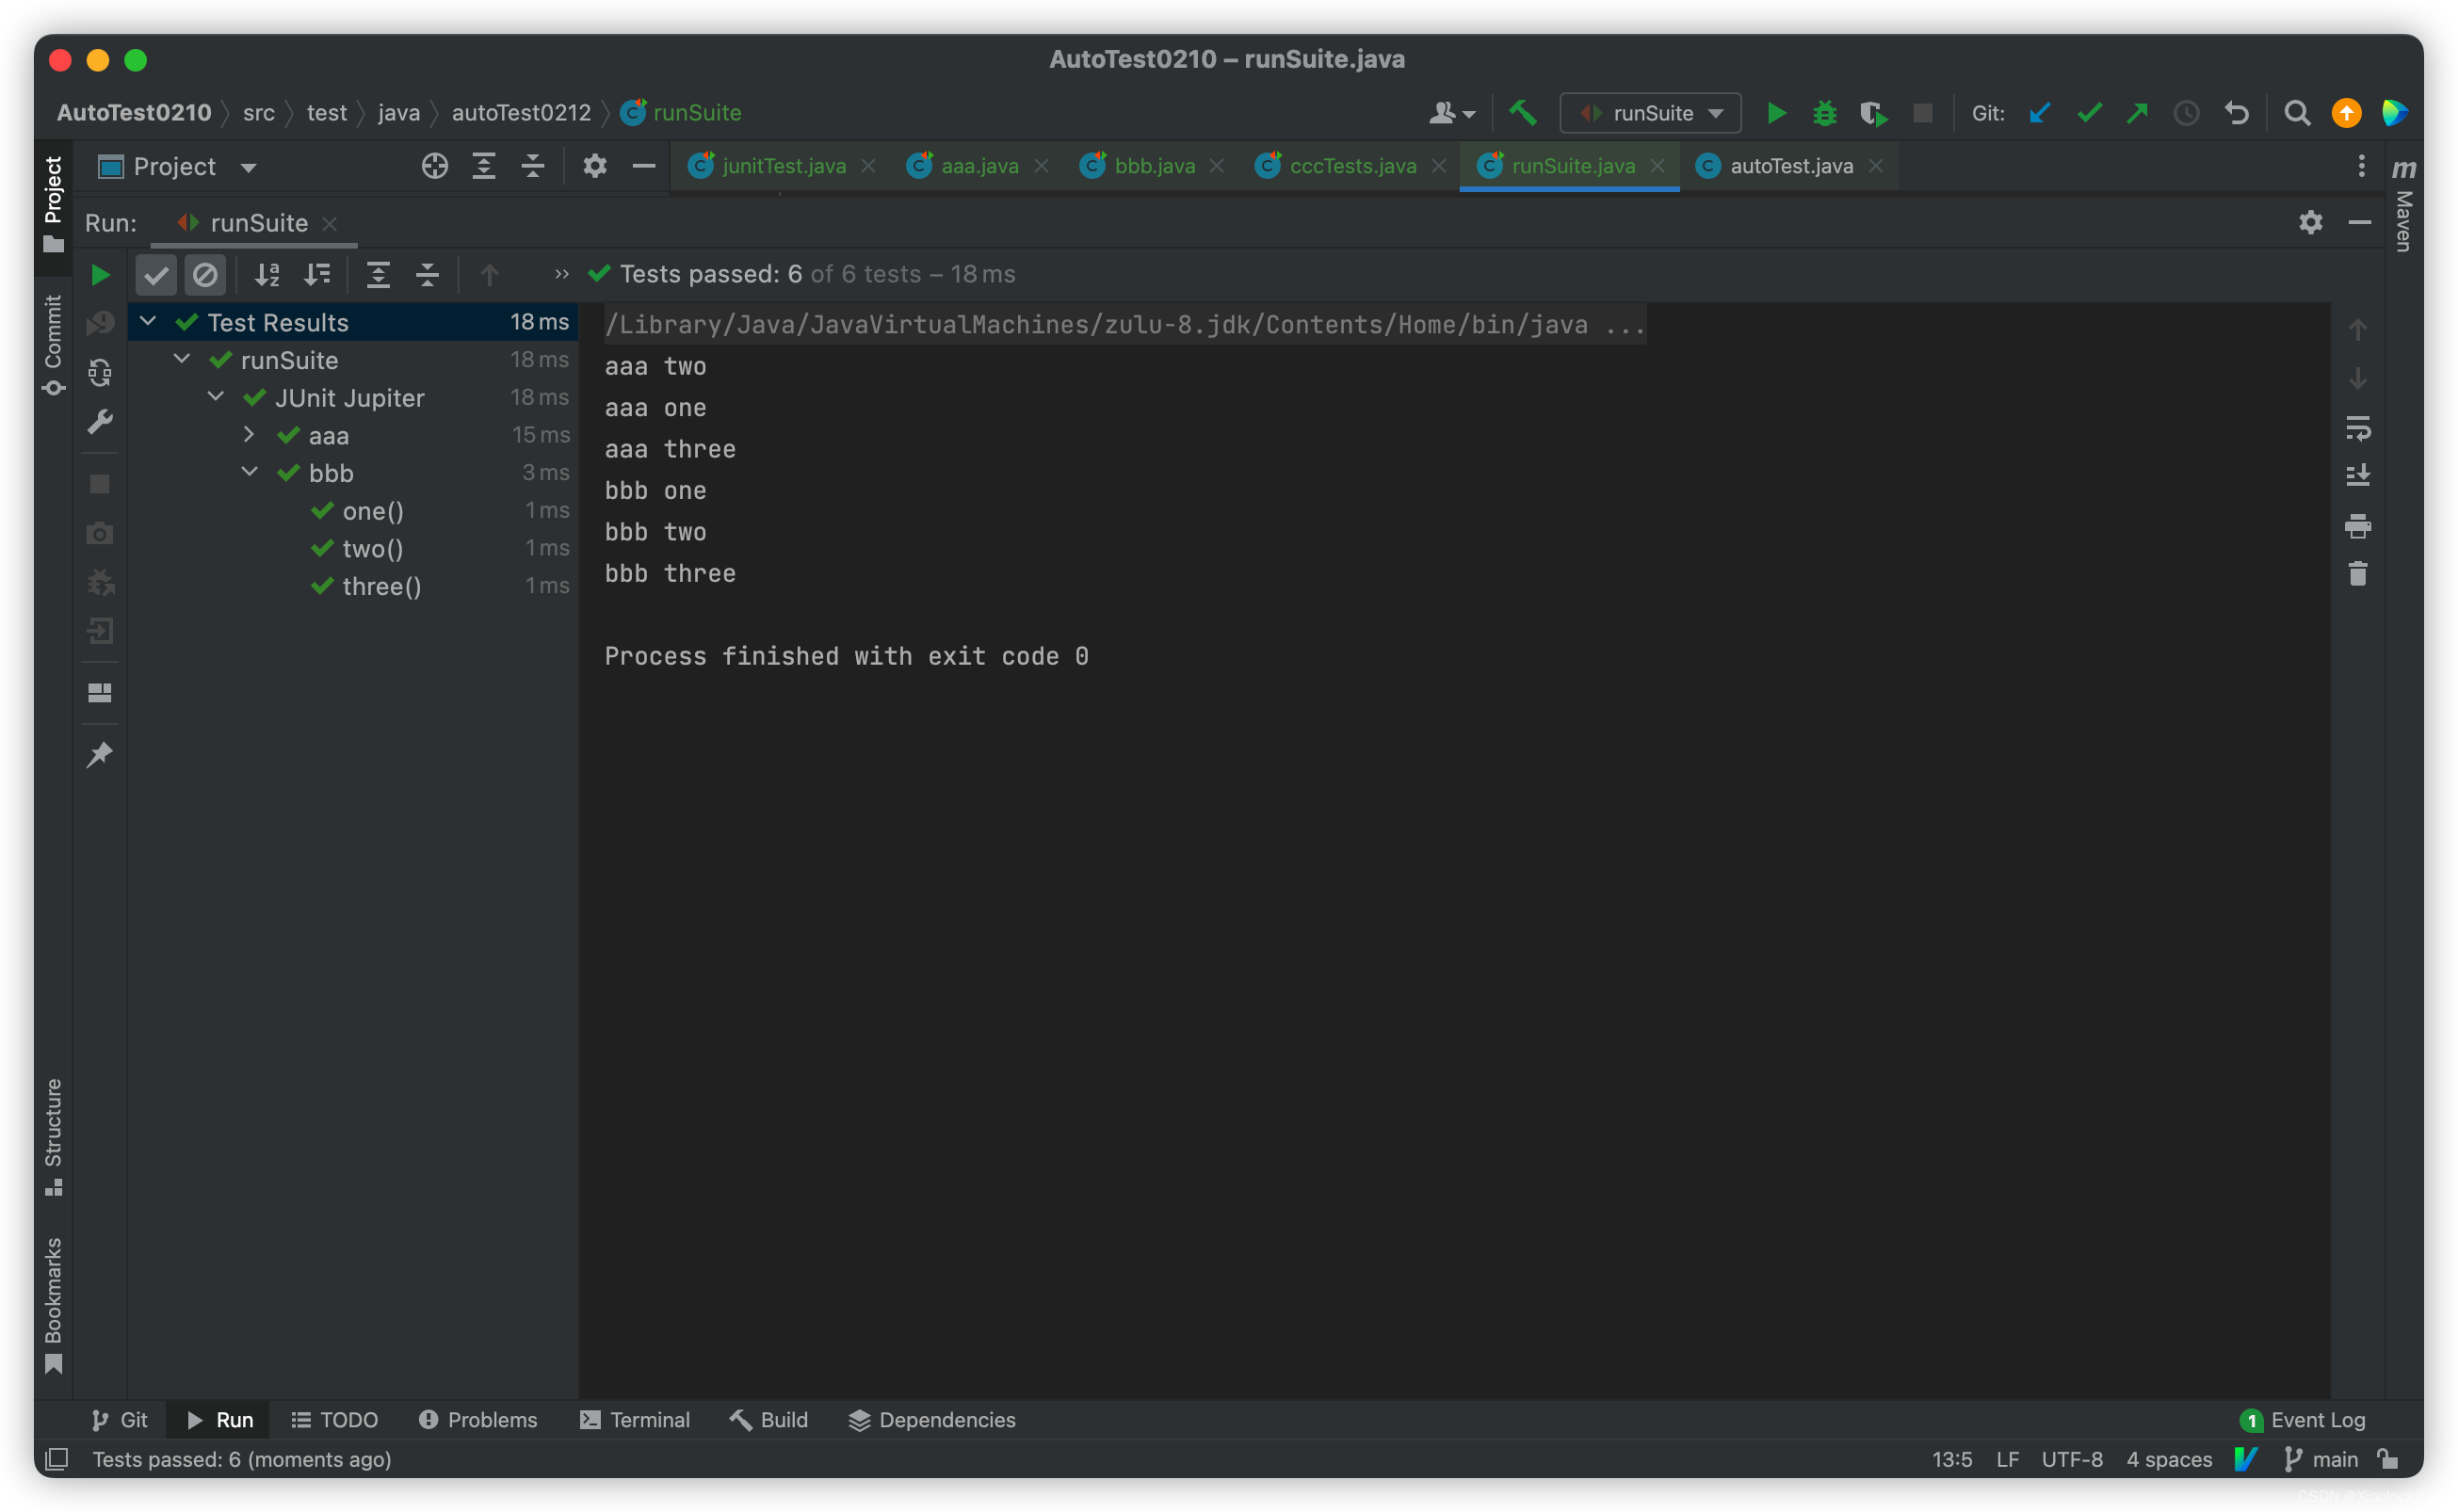Open the runSuite run configuration dropdown
Screen dimensions: 2458x1512
[x=1650, y=113]
